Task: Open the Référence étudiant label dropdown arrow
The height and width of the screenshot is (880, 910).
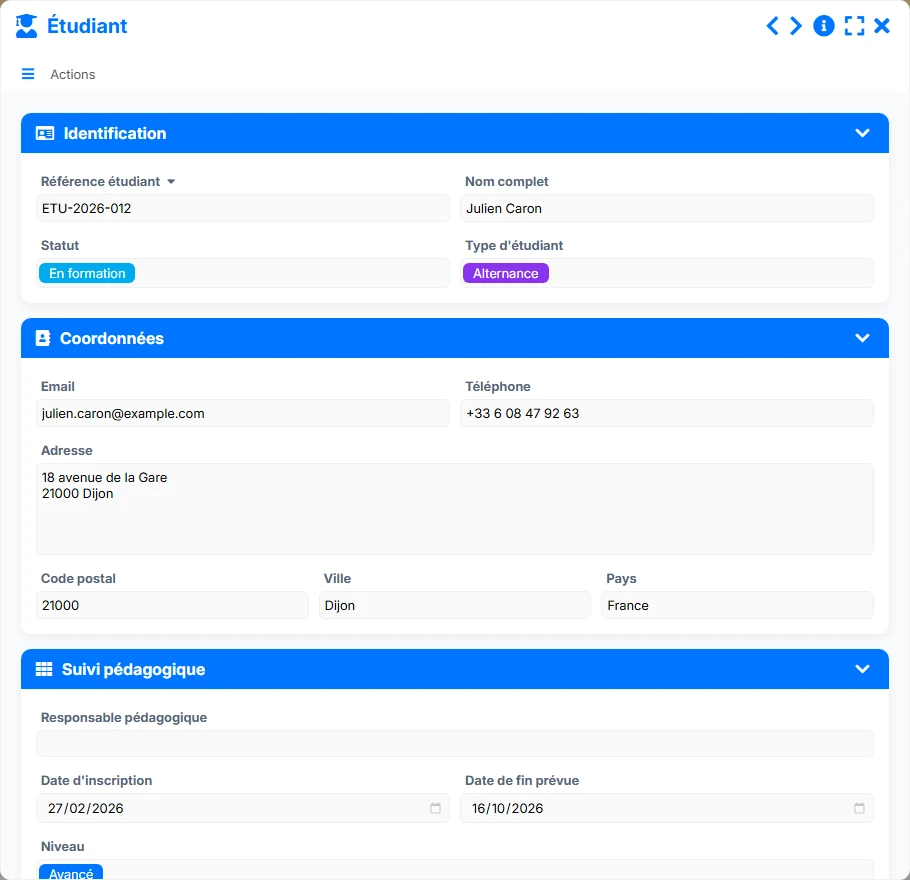Action: point(171,182)
